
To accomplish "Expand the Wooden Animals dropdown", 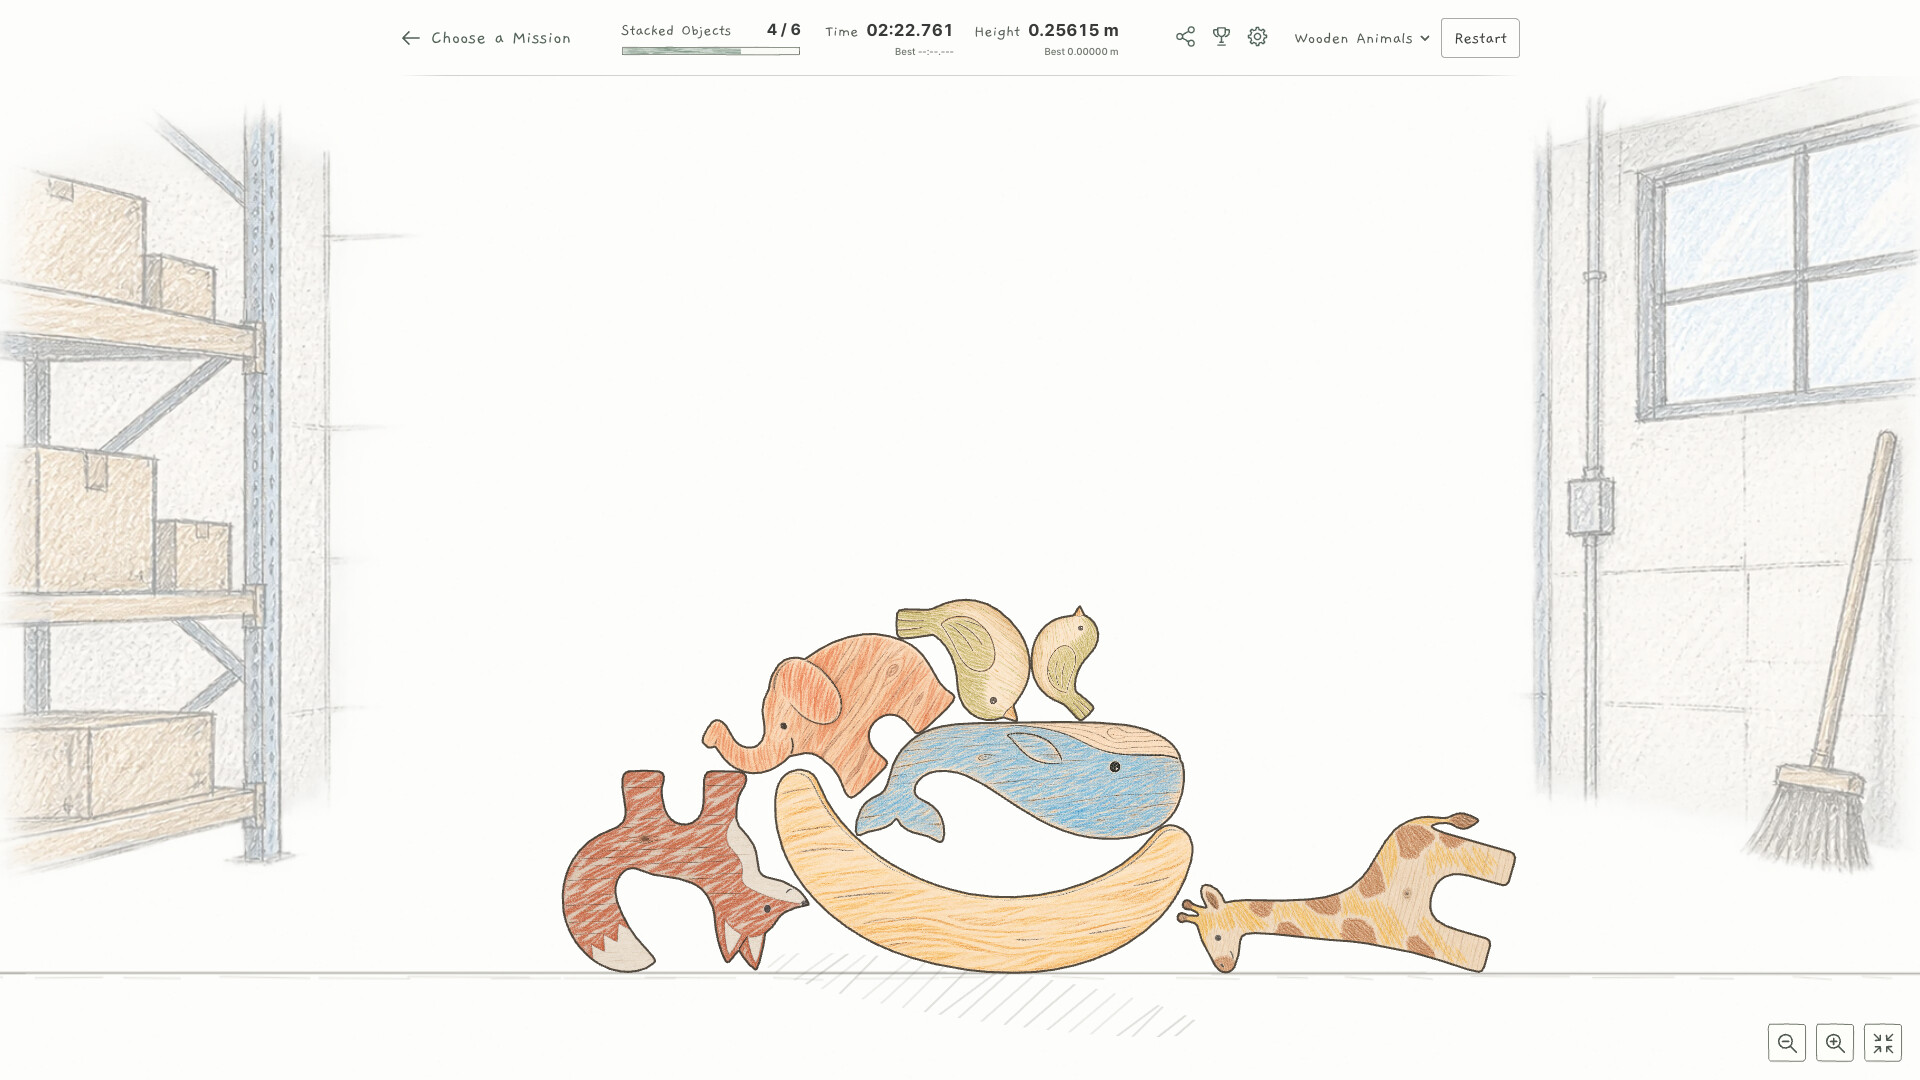I will pos(1361,38).
